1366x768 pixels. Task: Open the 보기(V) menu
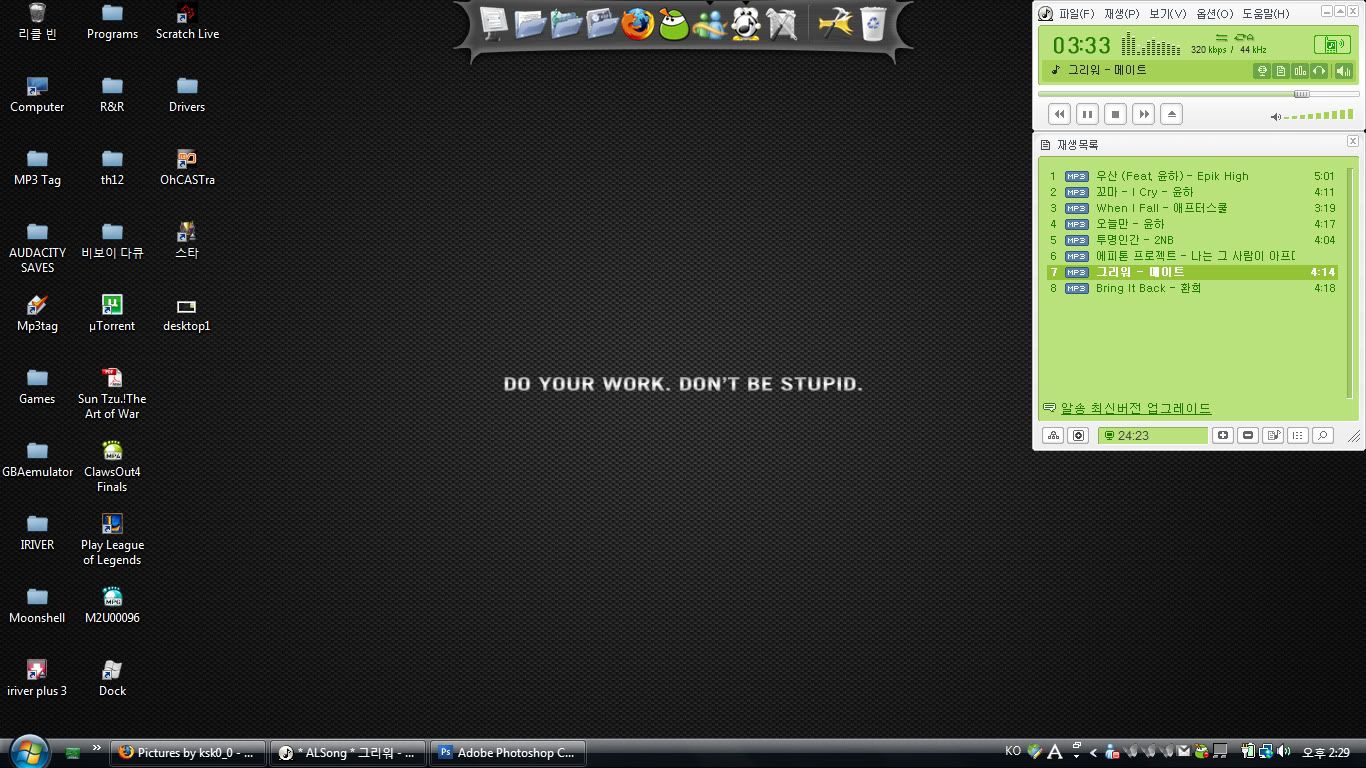(1167, 14)
